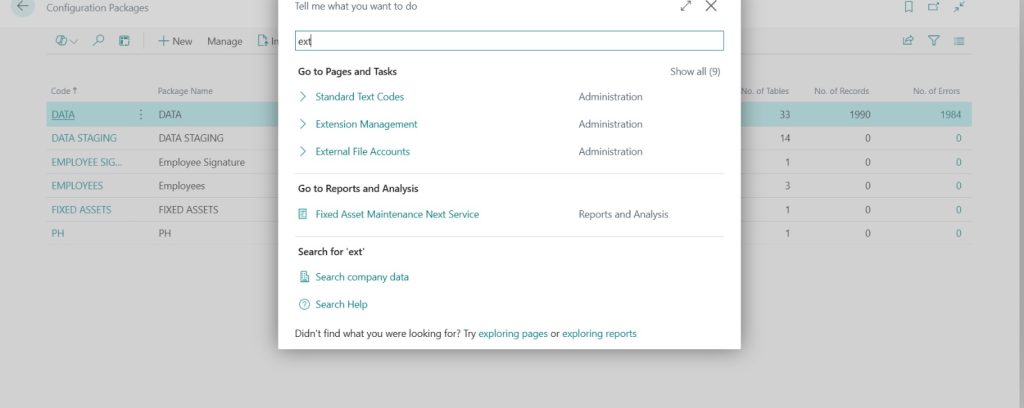
Task: Sort by the Code column header
Action: [x=64, y=91]
